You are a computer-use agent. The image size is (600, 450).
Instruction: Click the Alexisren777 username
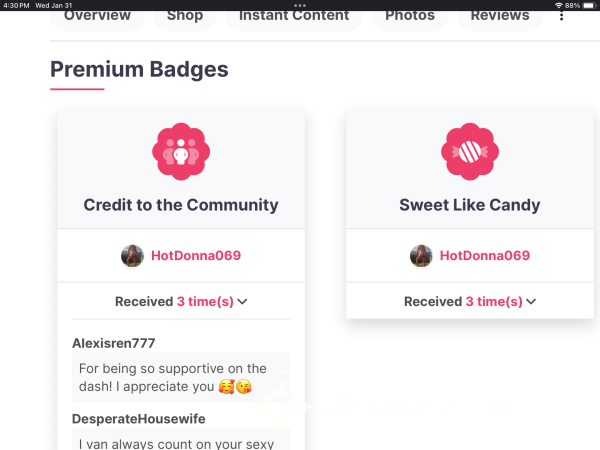coord(114,343)
